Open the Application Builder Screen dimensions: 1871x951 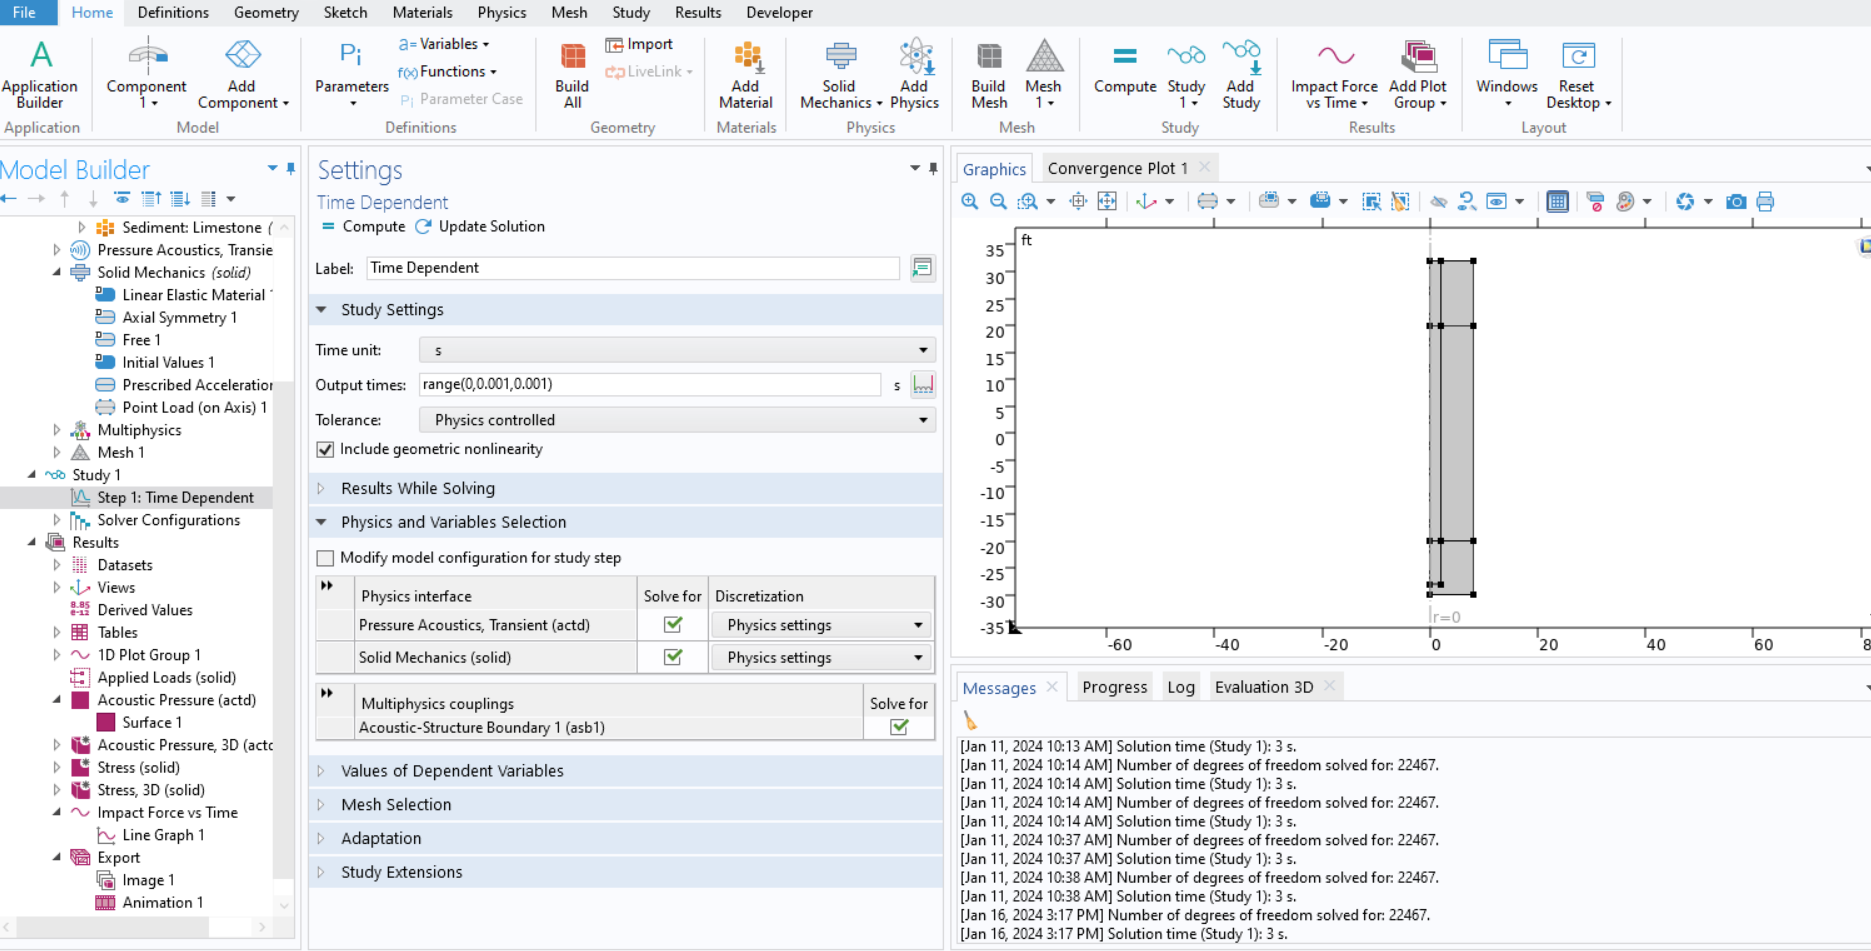[40, 74]
